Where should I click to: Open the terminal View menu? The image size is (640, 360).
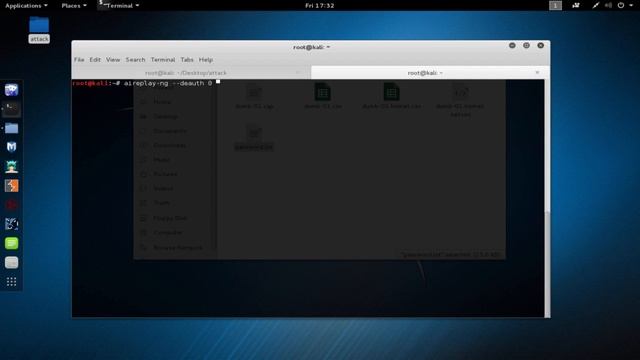tap(113, 60)
